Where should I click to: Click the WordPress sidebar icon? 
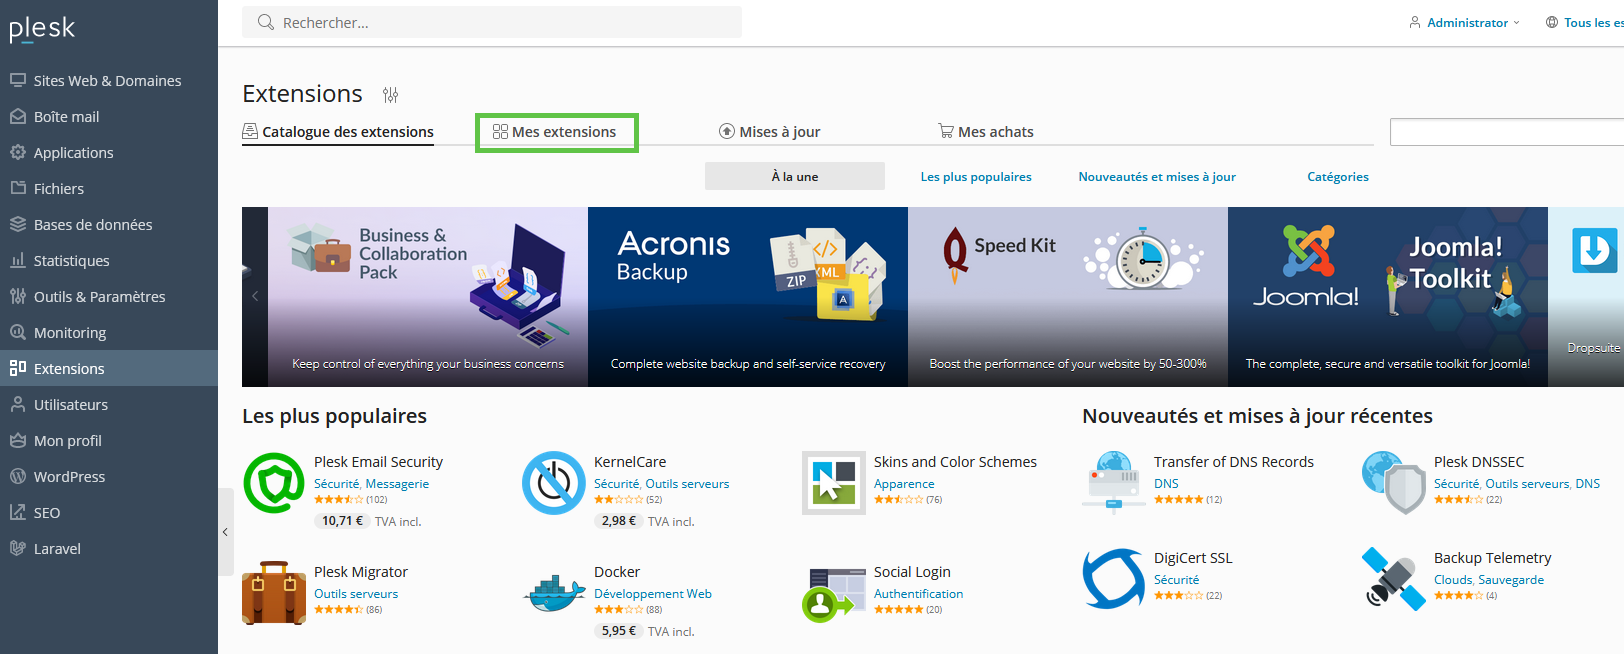(x=18, y=476)
